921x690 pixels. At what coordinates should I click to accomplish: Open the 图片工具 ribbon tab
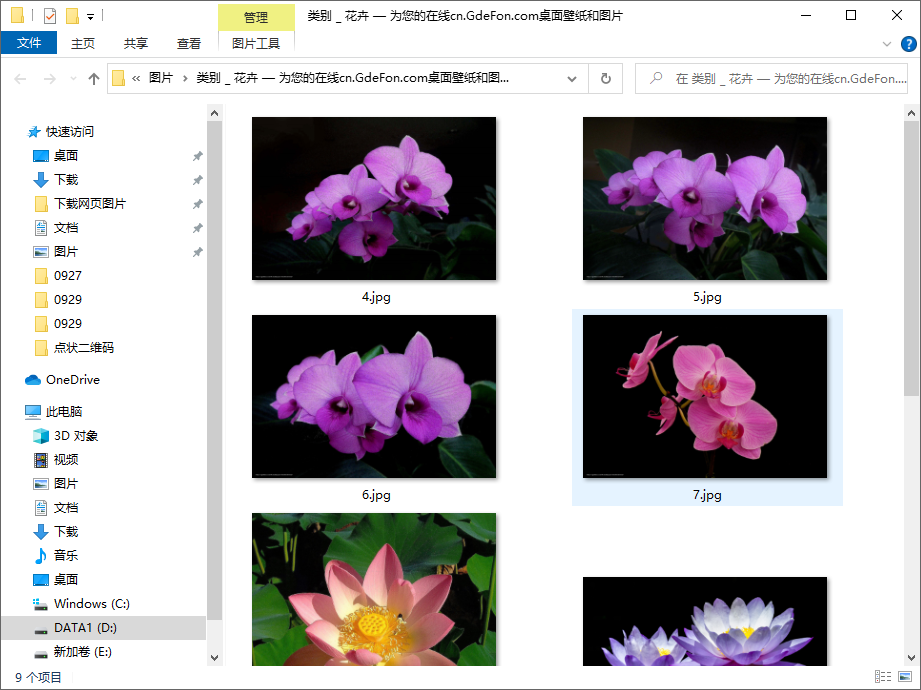[x=256, y=43]
